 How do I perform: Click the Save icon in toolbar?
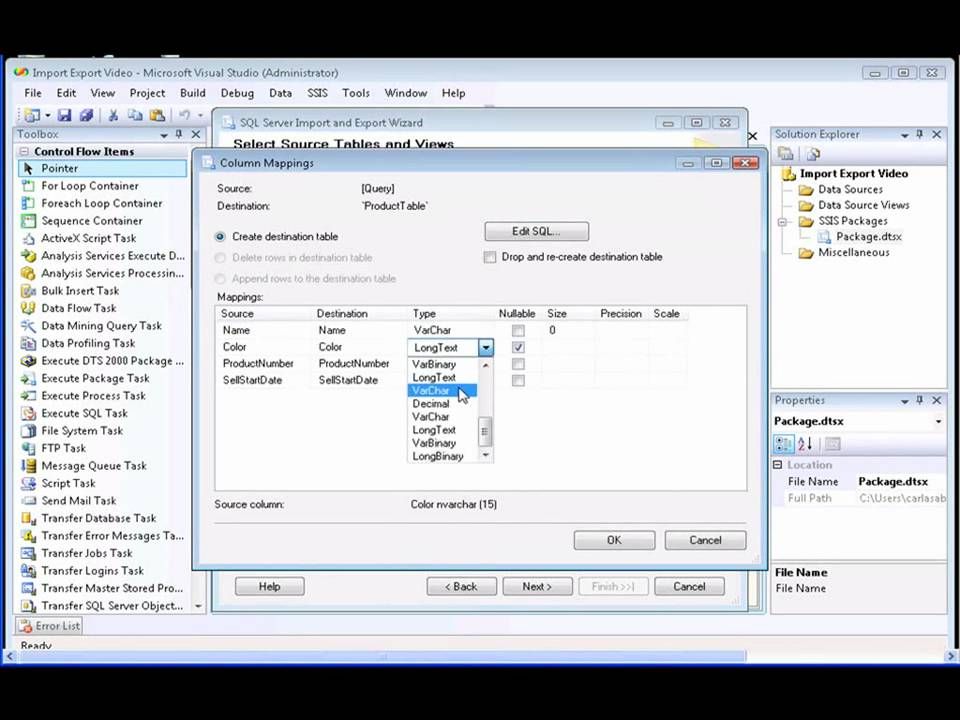click(x=64, y=114)
